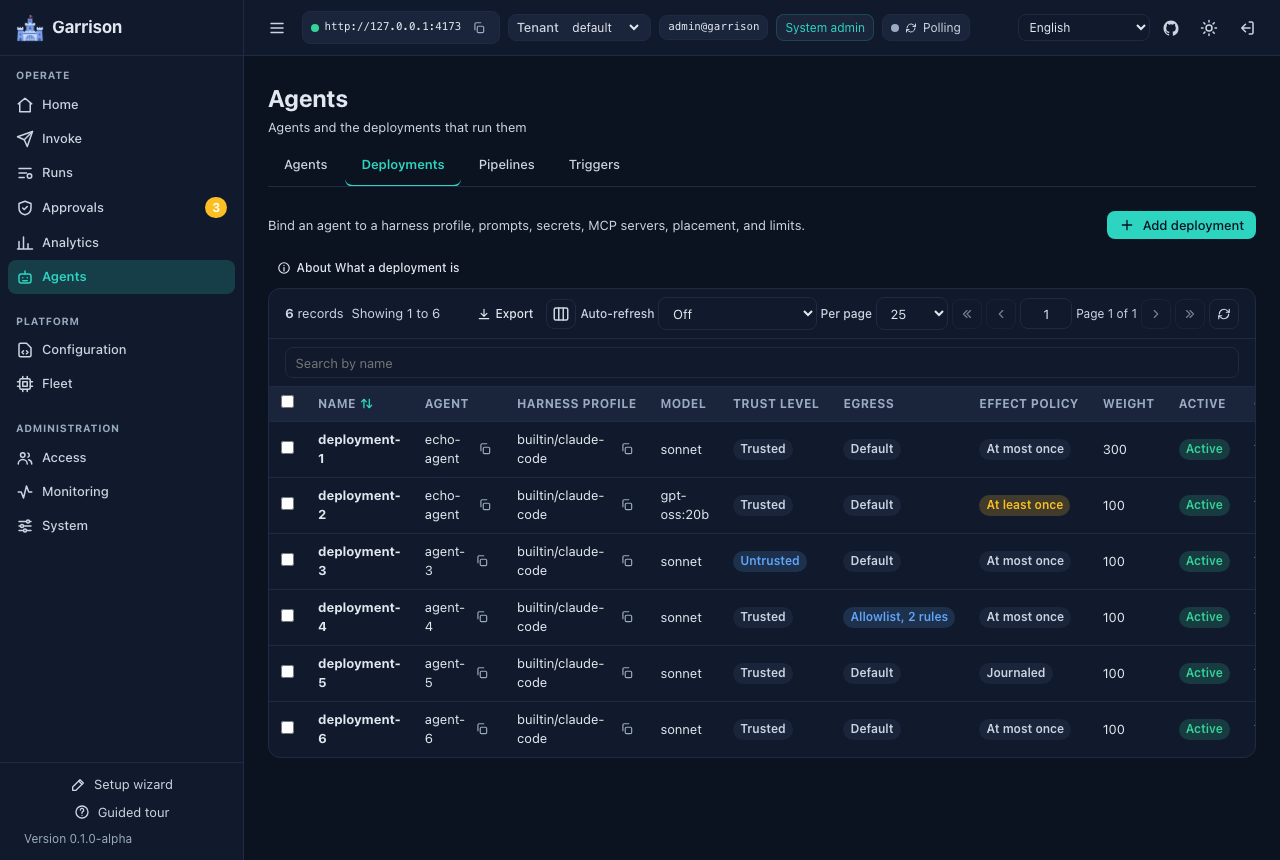This screenshot has width=1280, height=860.
Task: Copy agent name in deployment-1 row
Action: coord(485,449)
